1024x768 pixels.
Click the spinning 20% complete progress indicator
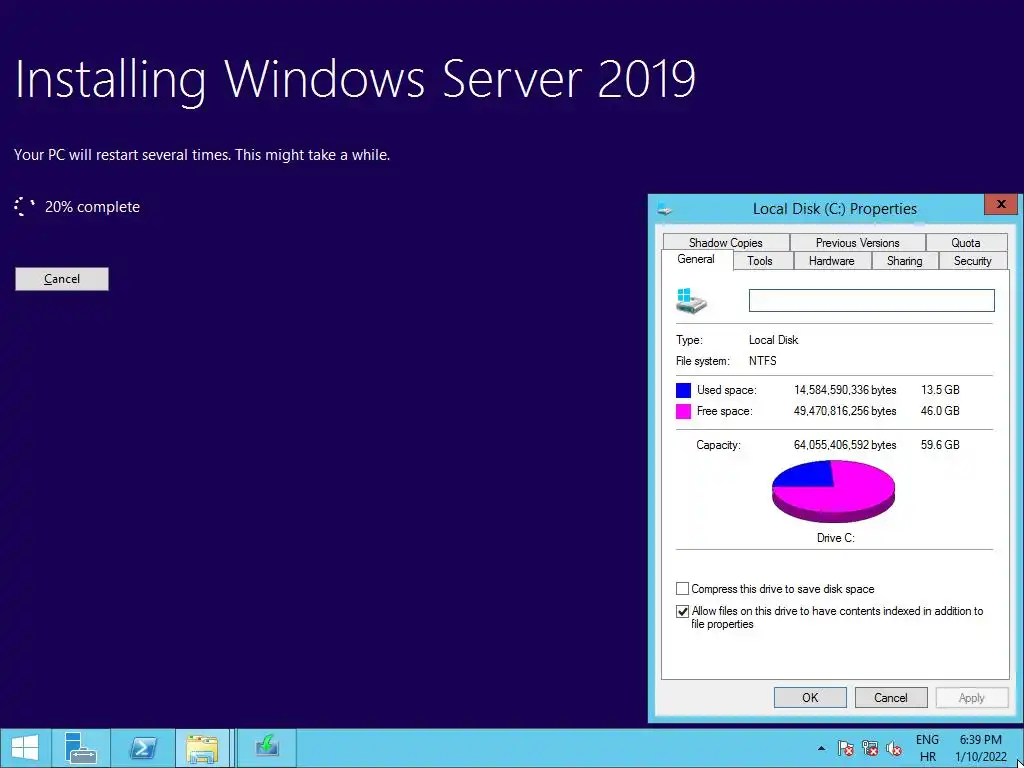24,207
